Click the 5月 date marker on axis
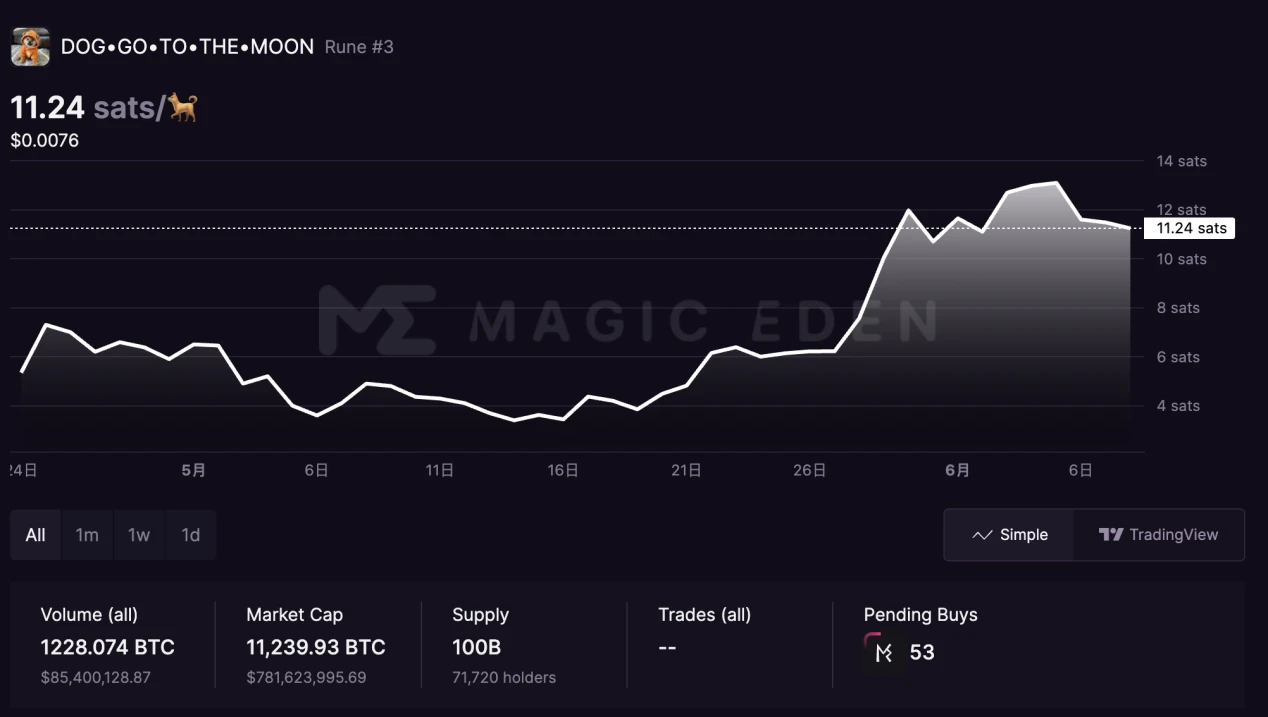 tap(194, 470)
